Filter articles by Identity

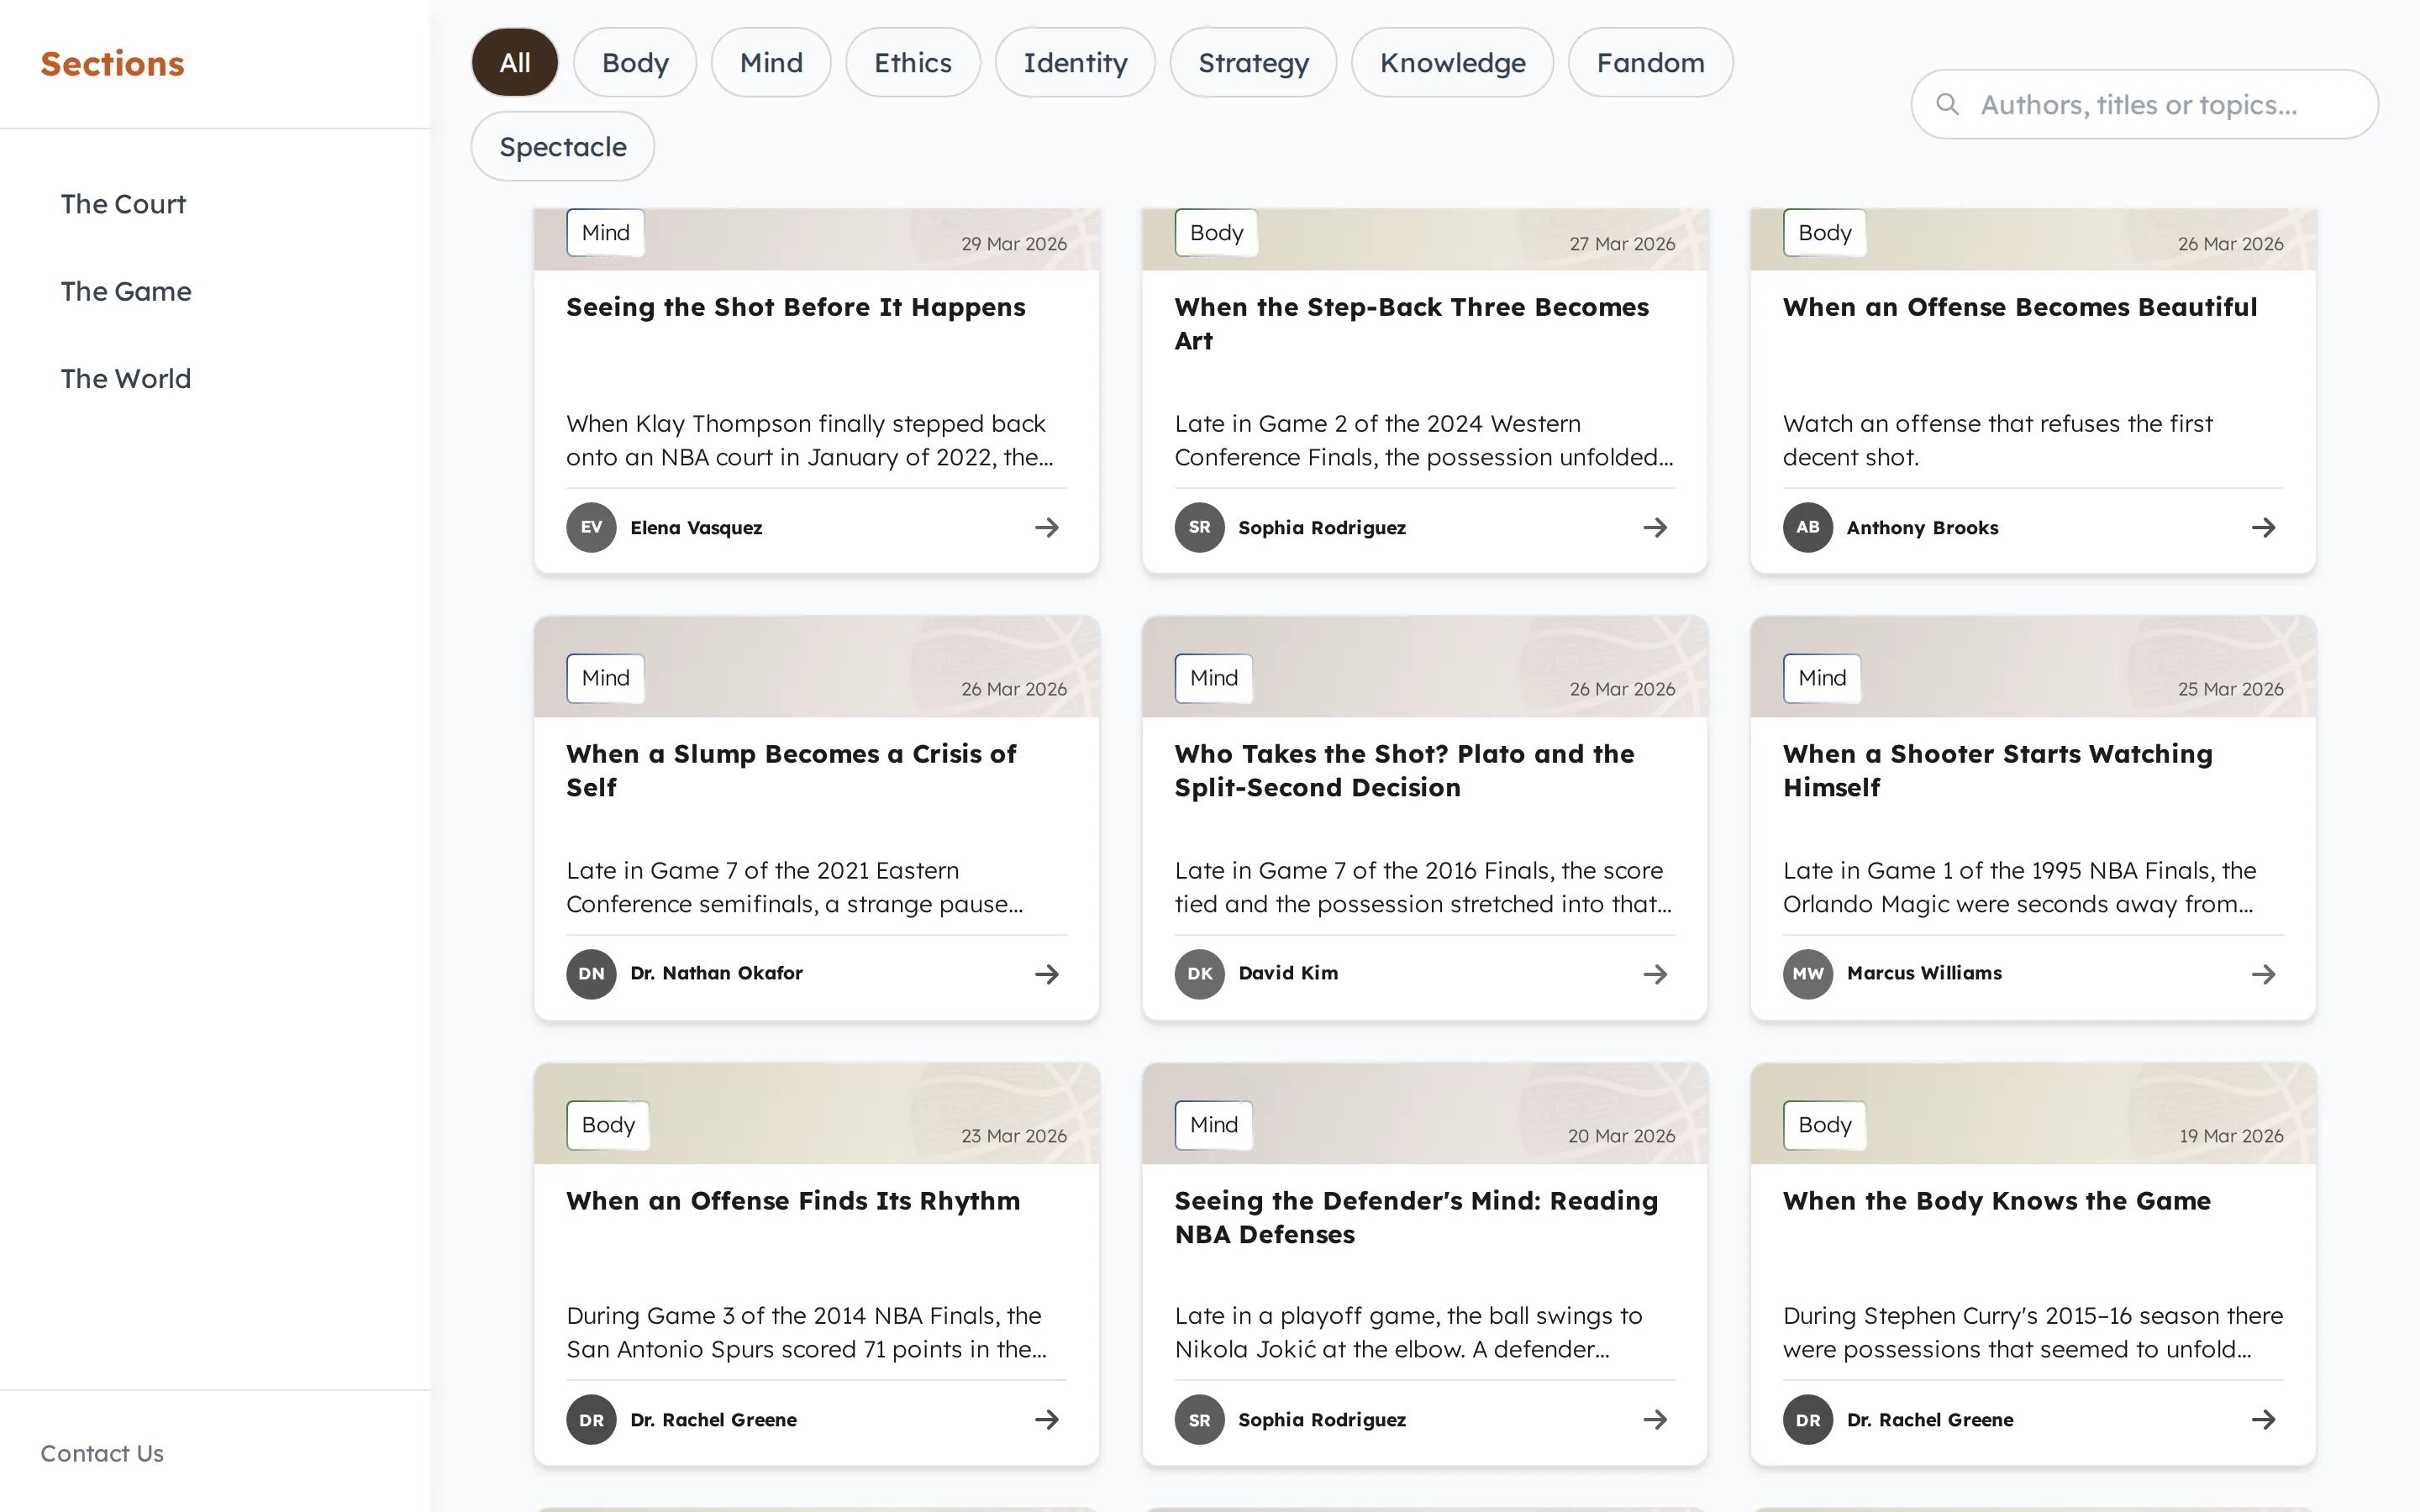click(1075, 62)
